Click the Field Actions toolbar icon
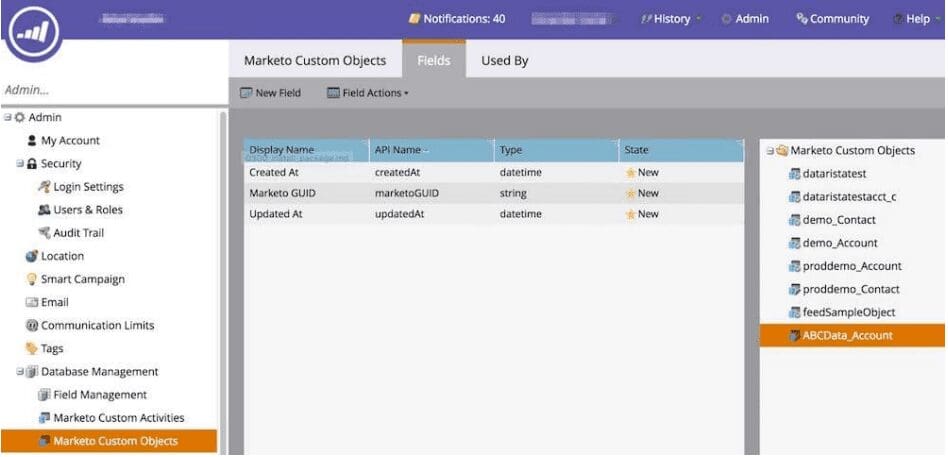 tap(333, 93)
